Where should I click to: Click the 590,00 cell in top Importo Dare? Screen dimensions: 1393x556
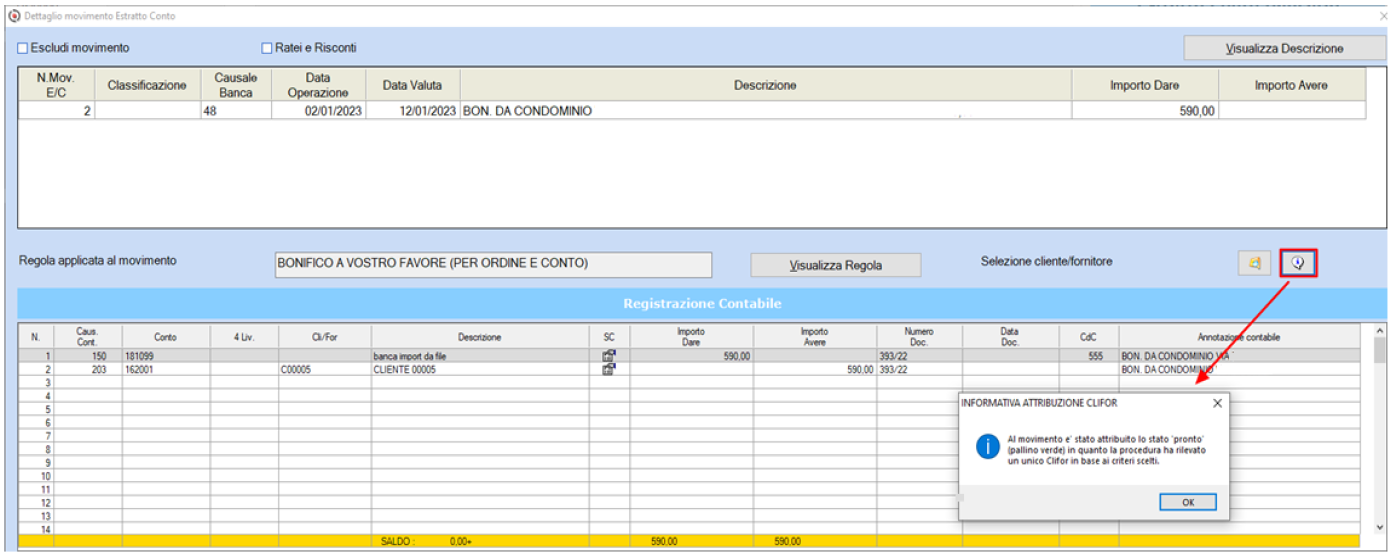[1145, 111]
